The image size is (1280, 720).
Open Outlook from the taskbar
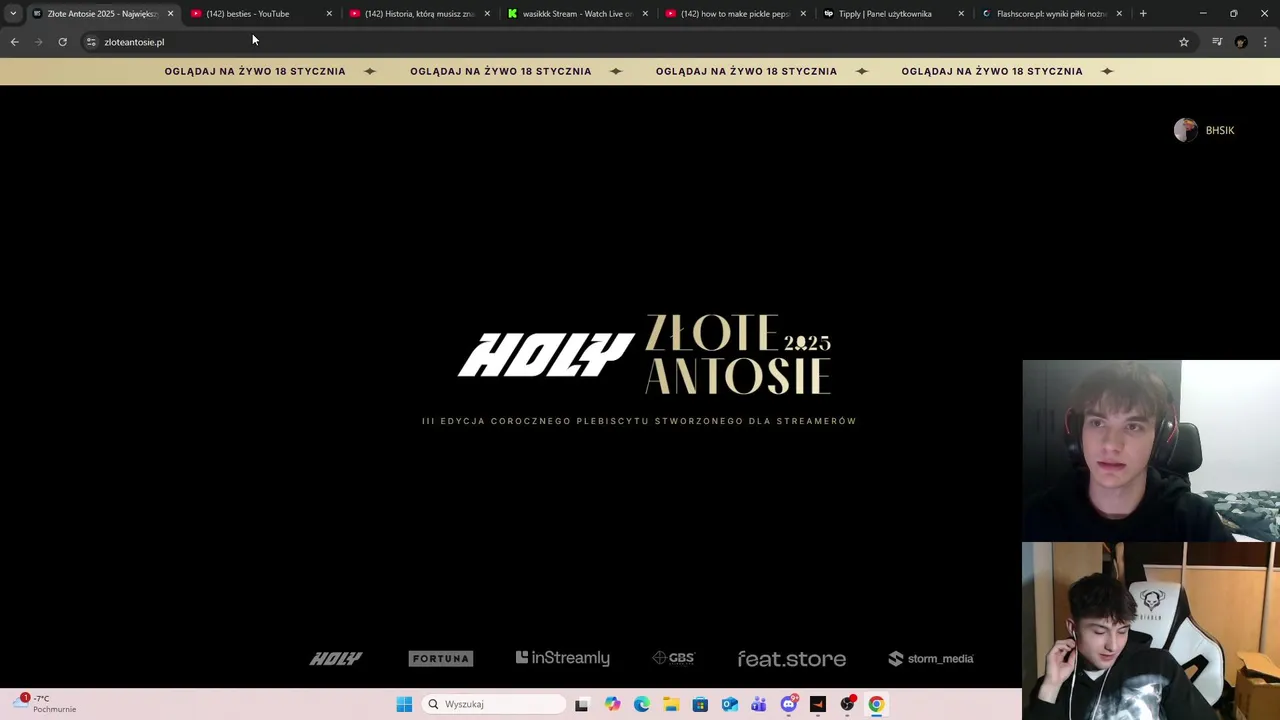(730, 704)
